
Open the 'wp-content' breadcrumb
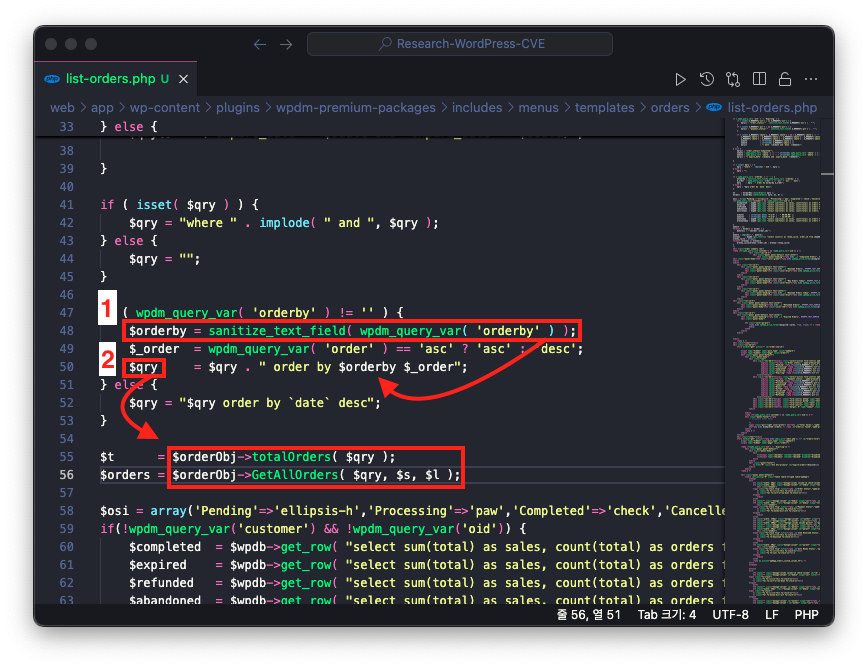[x=164, y=107]
